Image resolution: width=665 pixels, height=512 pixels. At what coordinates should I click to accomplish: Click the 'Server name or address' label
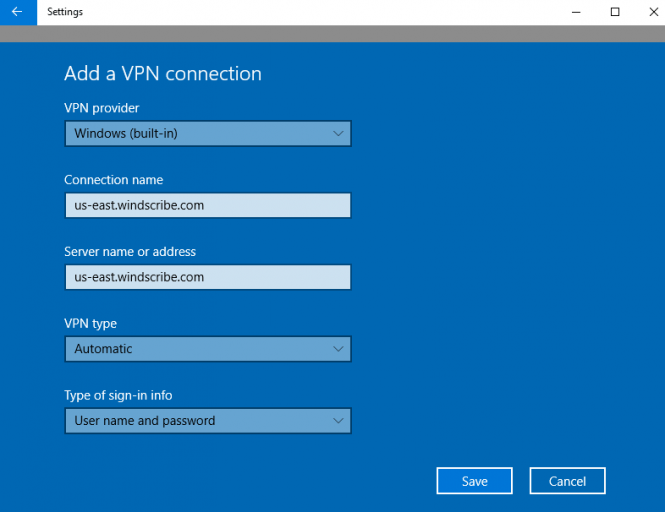130,252
